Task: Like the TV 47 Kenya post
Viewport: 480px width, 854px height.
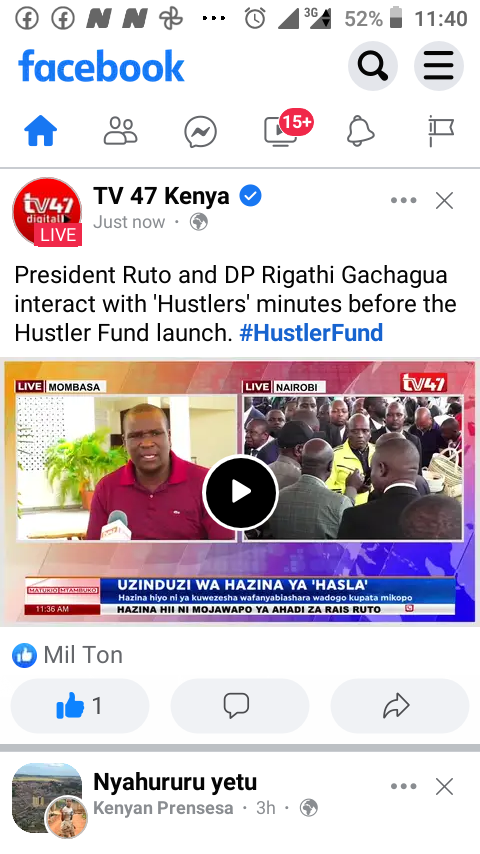Action: (x=80, y=706)
